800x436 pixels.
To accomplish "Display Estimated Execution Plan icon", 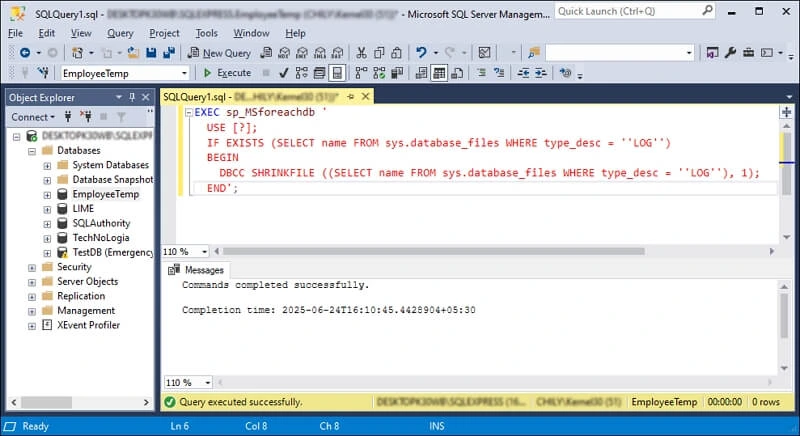I will point(302,73).
